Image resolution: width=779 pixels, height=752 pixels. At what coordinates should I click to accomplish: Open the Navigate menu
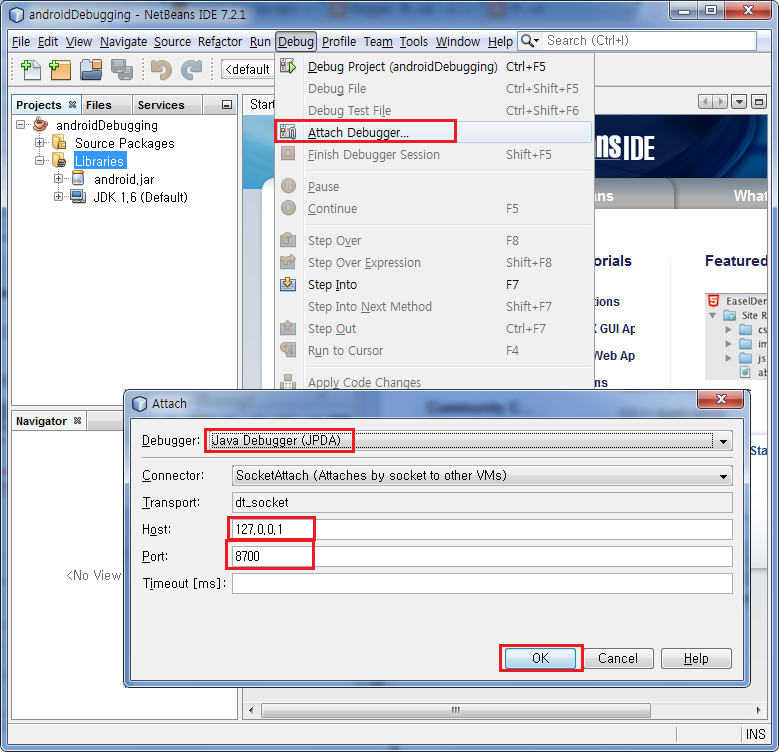[x=123, y=42]
